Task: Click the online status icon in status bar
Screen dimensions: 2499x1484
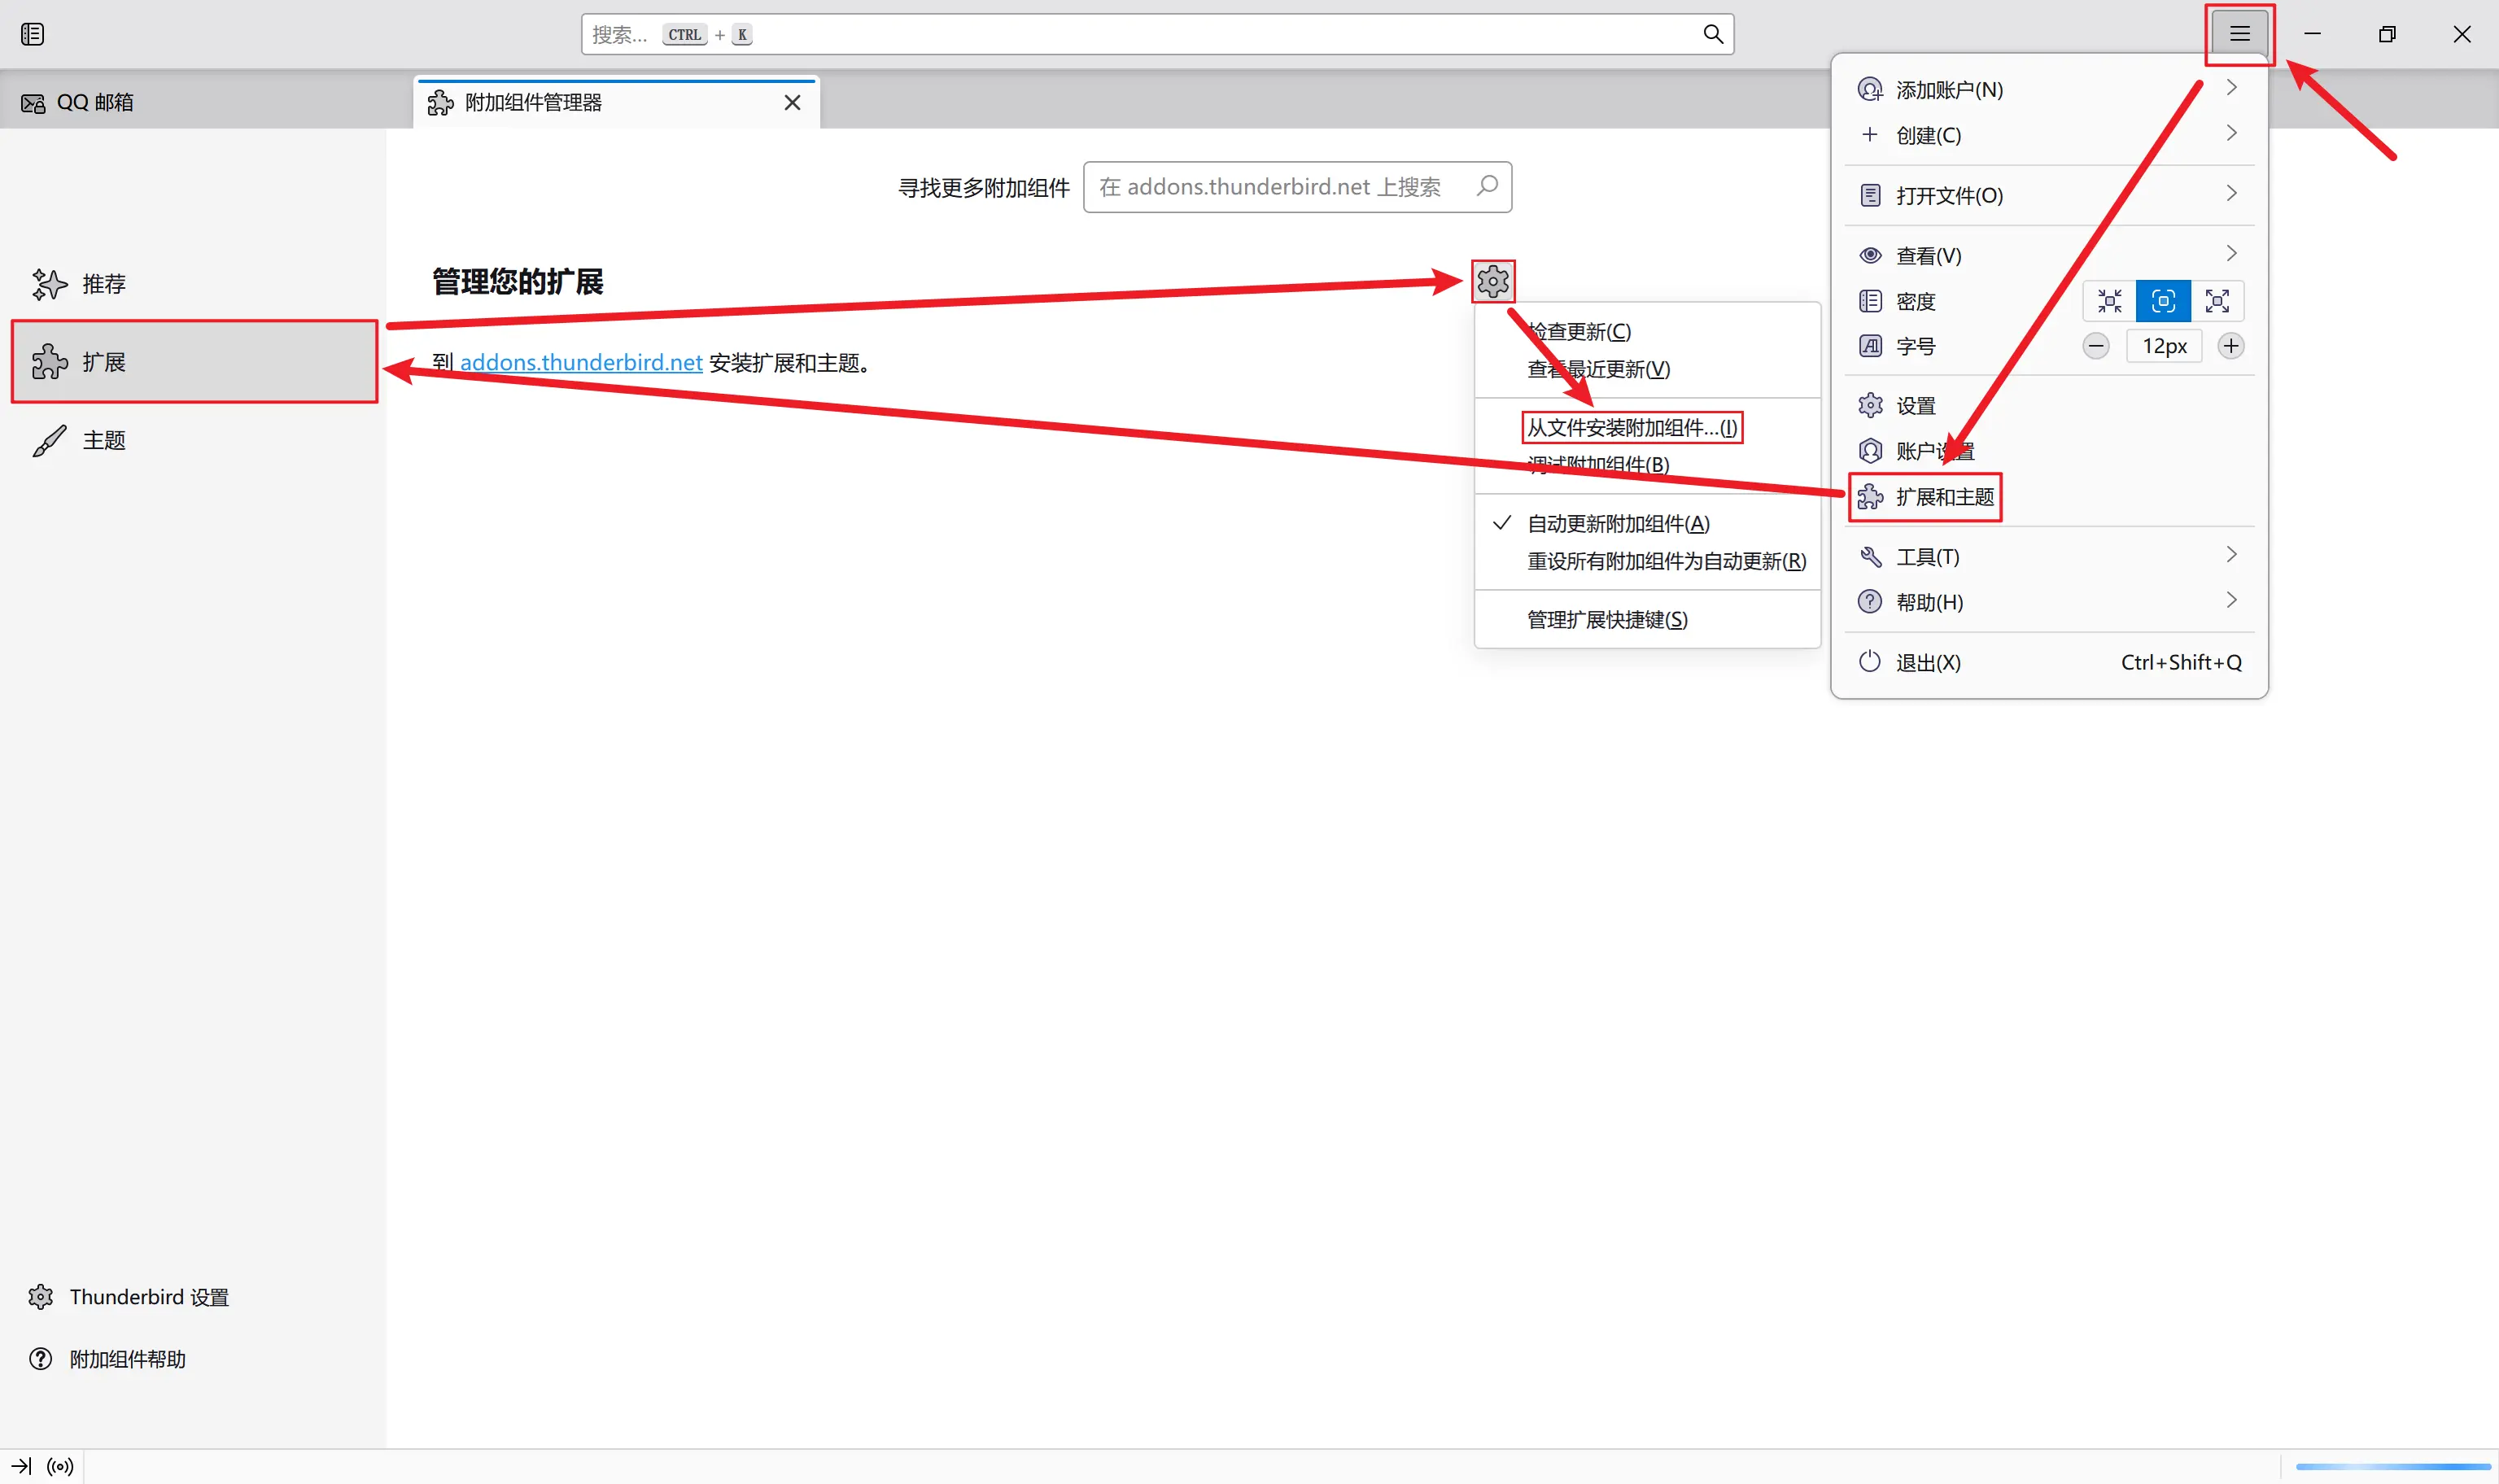Action: (x=60, y=1466)
